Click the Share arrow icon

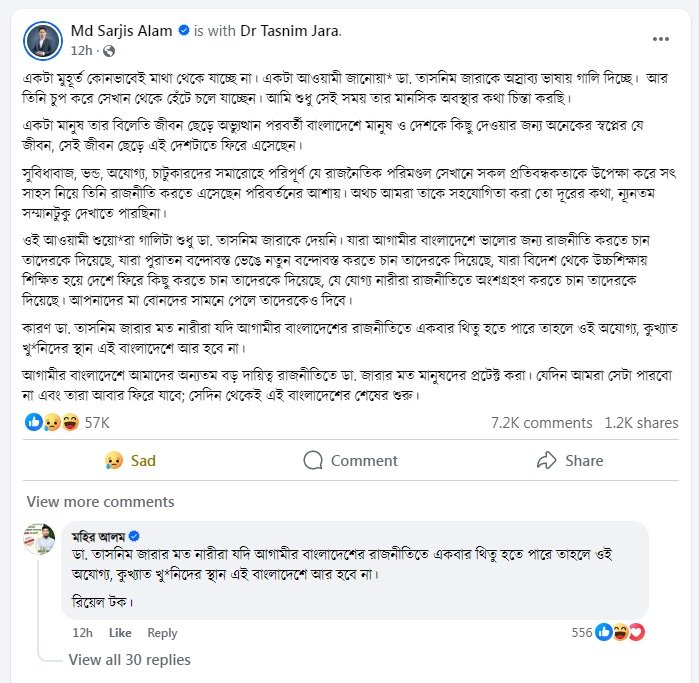[546, 461]
